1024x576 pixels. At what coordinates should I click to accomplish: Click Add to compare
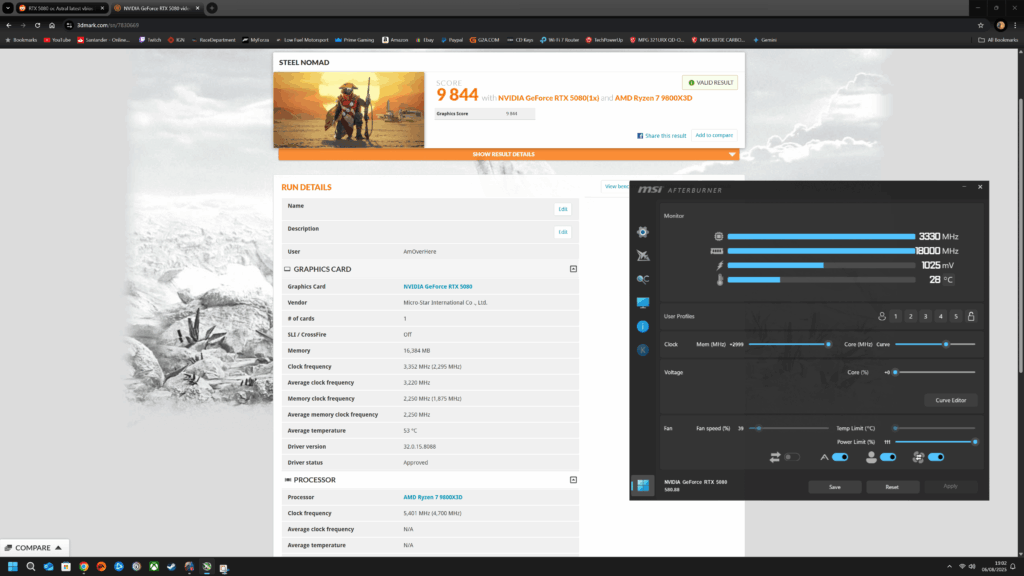tap(714, 135)
